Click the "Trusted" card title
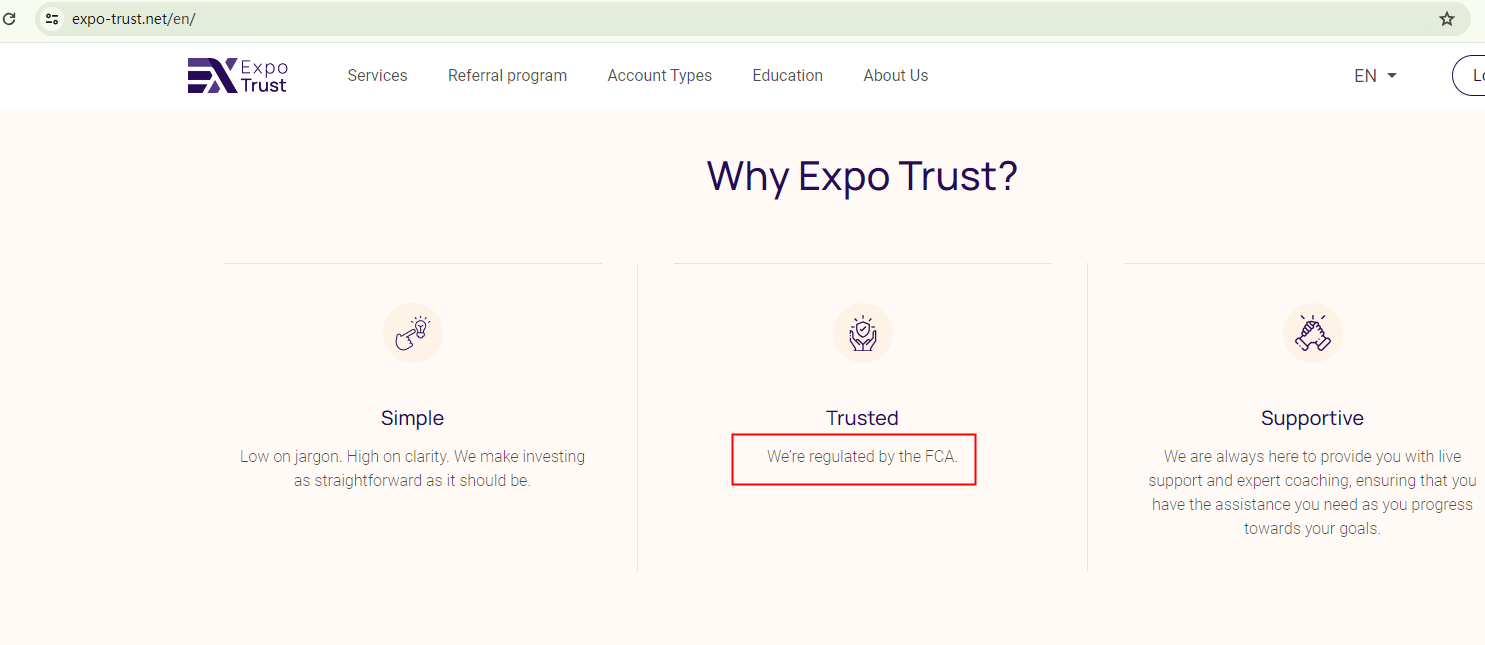1485x645 pixels. coord(862,418)
